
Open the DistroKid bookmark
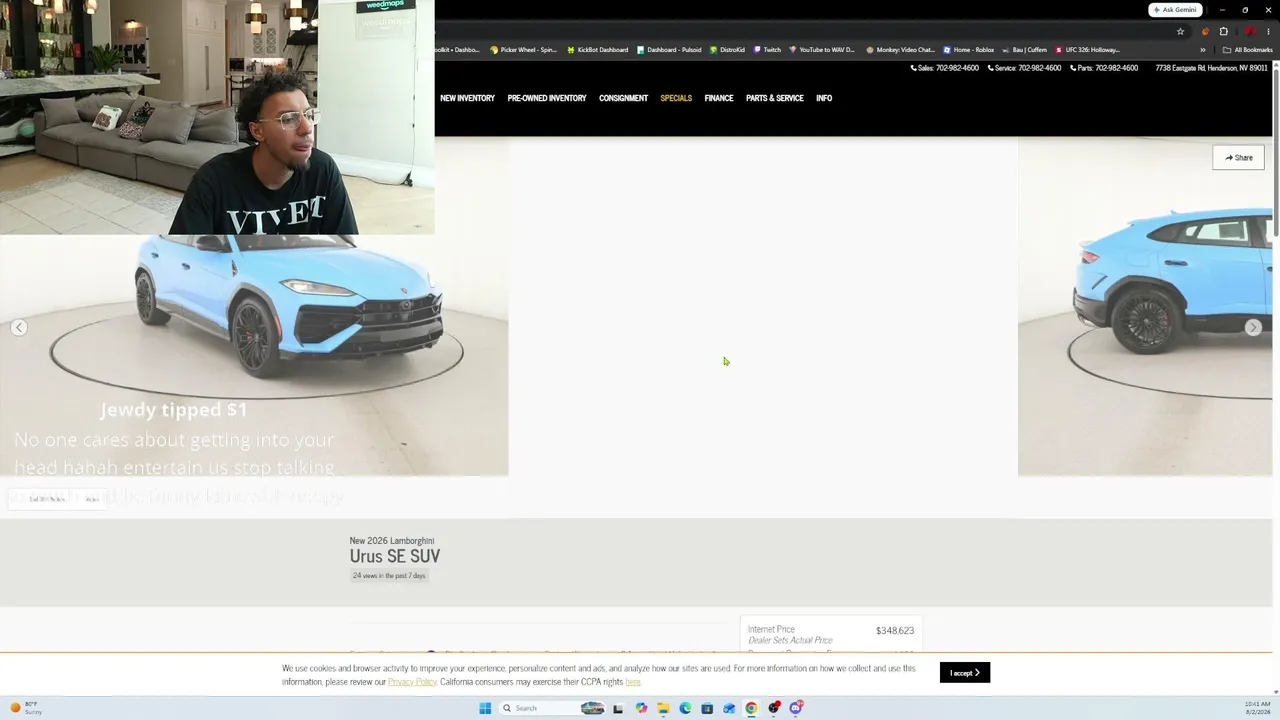click(x=728, y=50)
